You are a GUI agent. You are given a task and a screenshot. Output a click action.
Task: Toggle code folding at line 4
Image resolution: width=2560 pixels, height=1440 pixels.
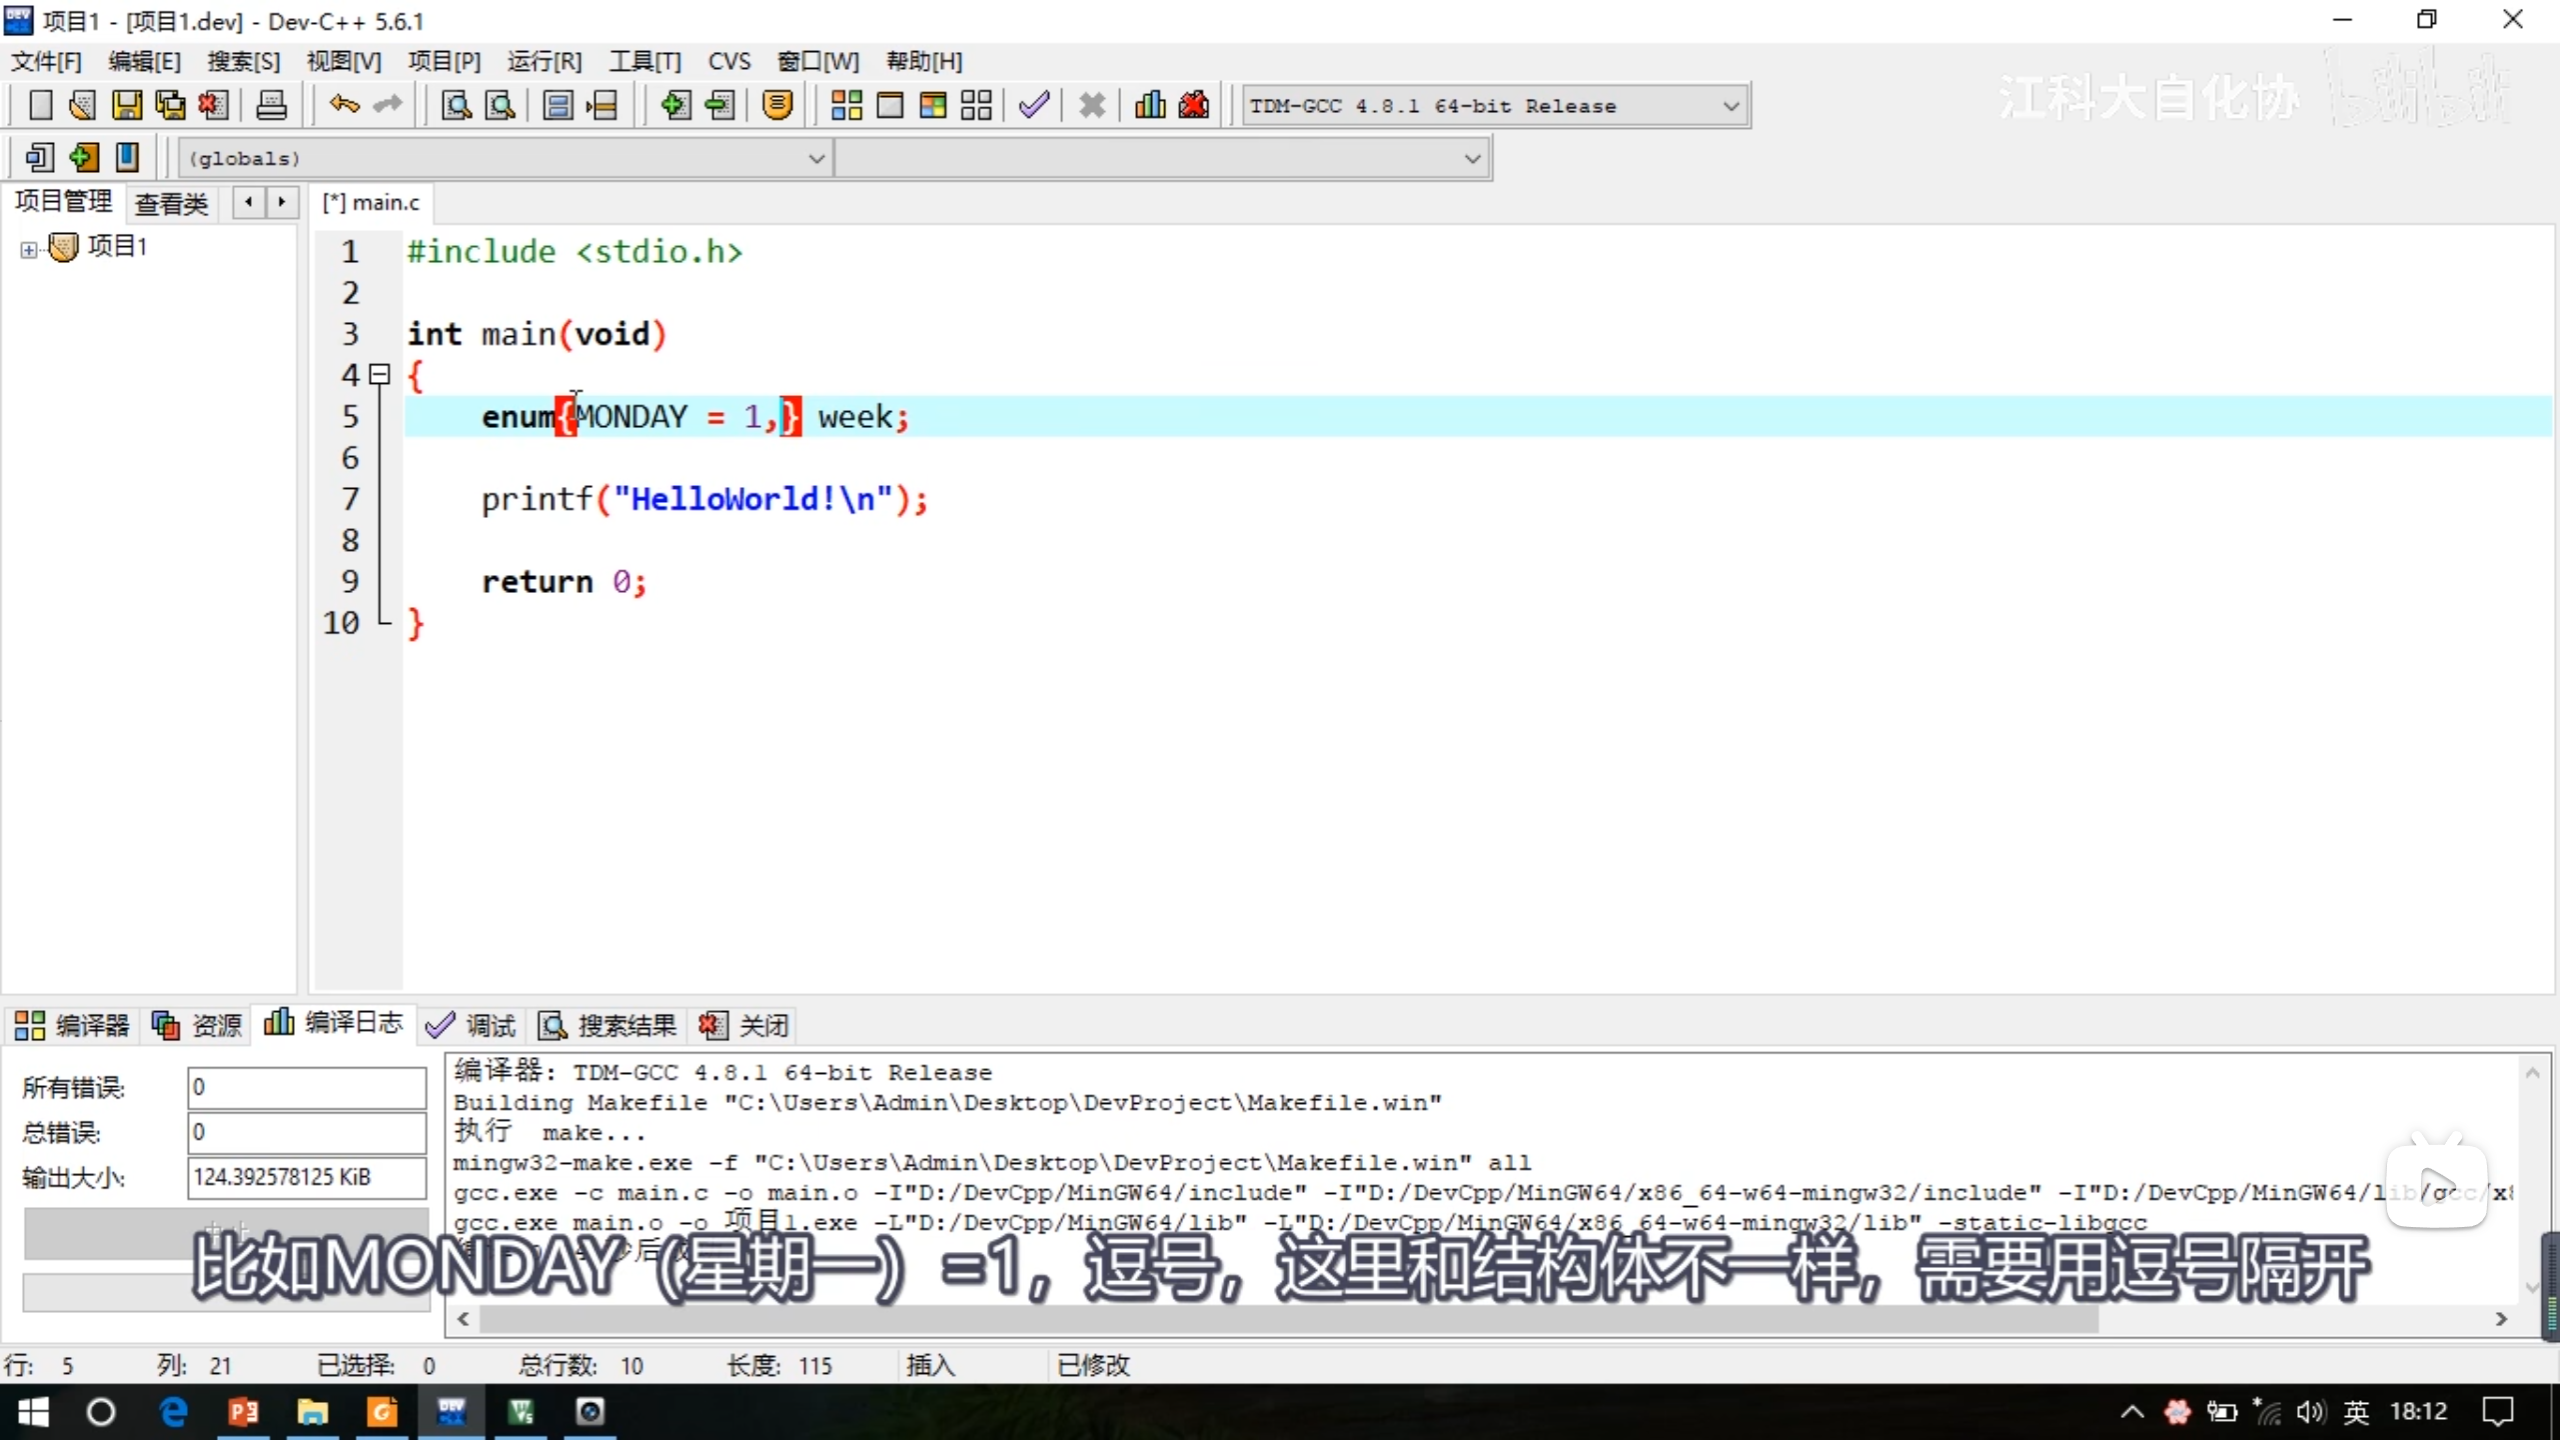[x=379, y=375]
